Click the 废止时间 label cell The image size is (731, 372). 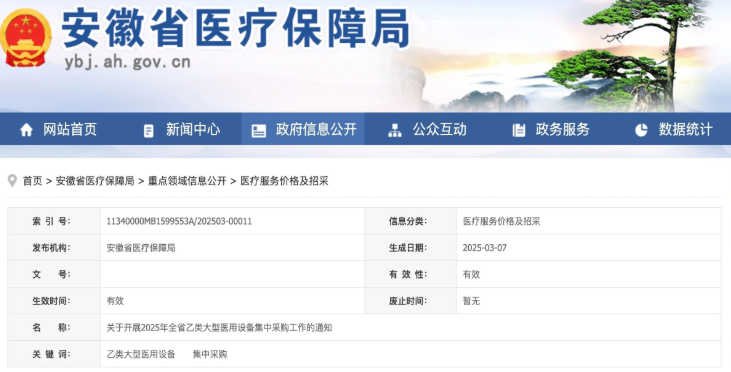(x=411, y=301)
